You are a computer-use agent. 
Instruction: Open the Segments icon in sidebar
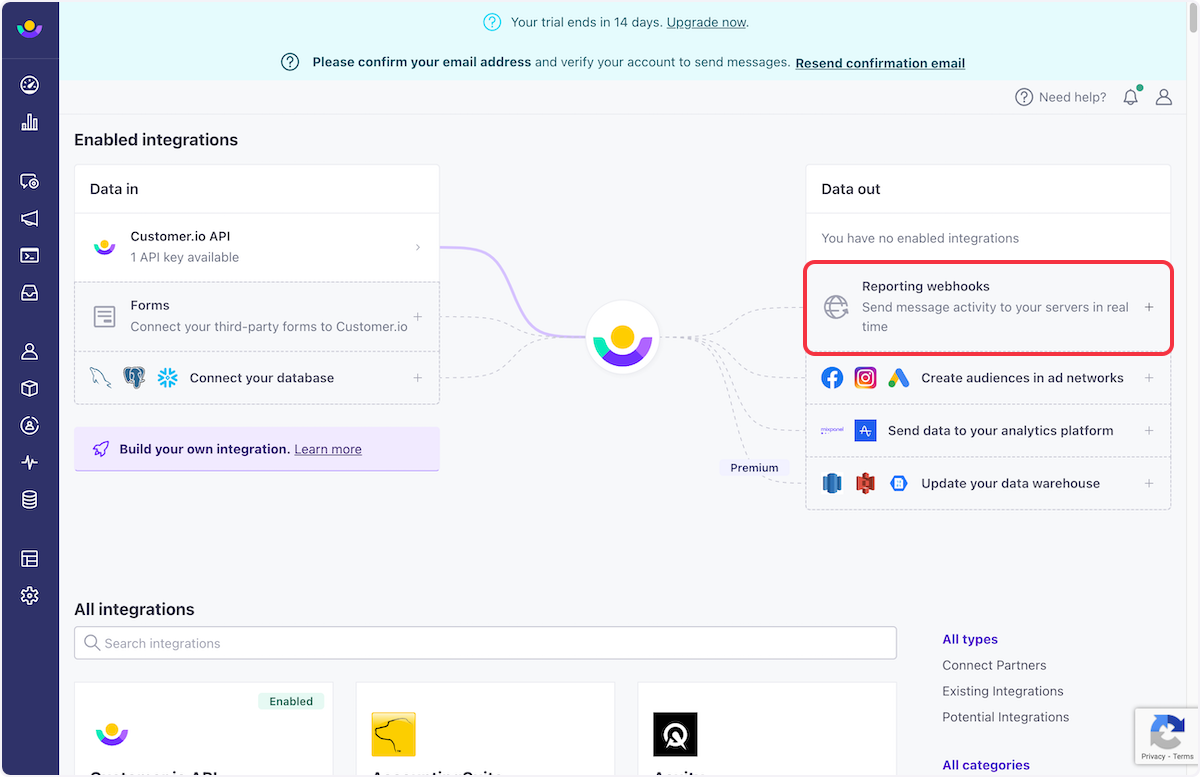coord(29,425)
